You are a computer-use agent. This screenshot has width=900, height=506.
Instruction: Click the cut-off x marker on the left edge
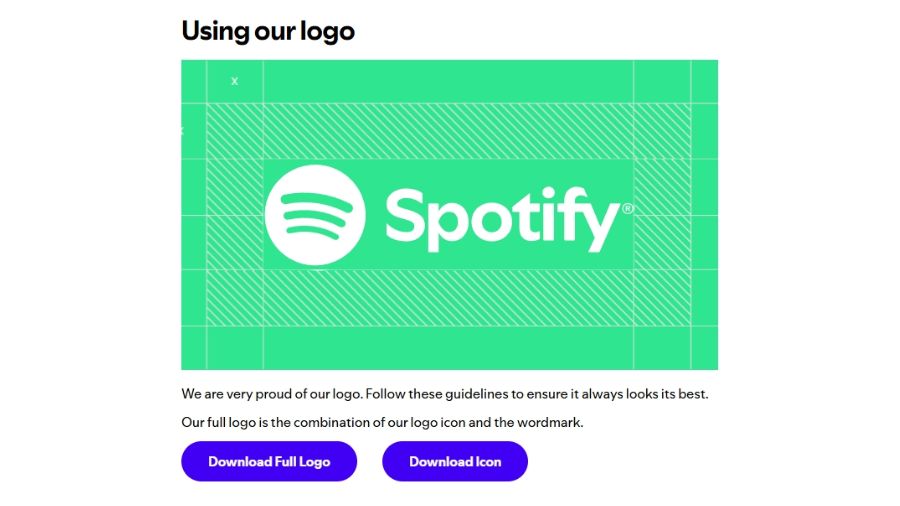click(x=182, y=131)
